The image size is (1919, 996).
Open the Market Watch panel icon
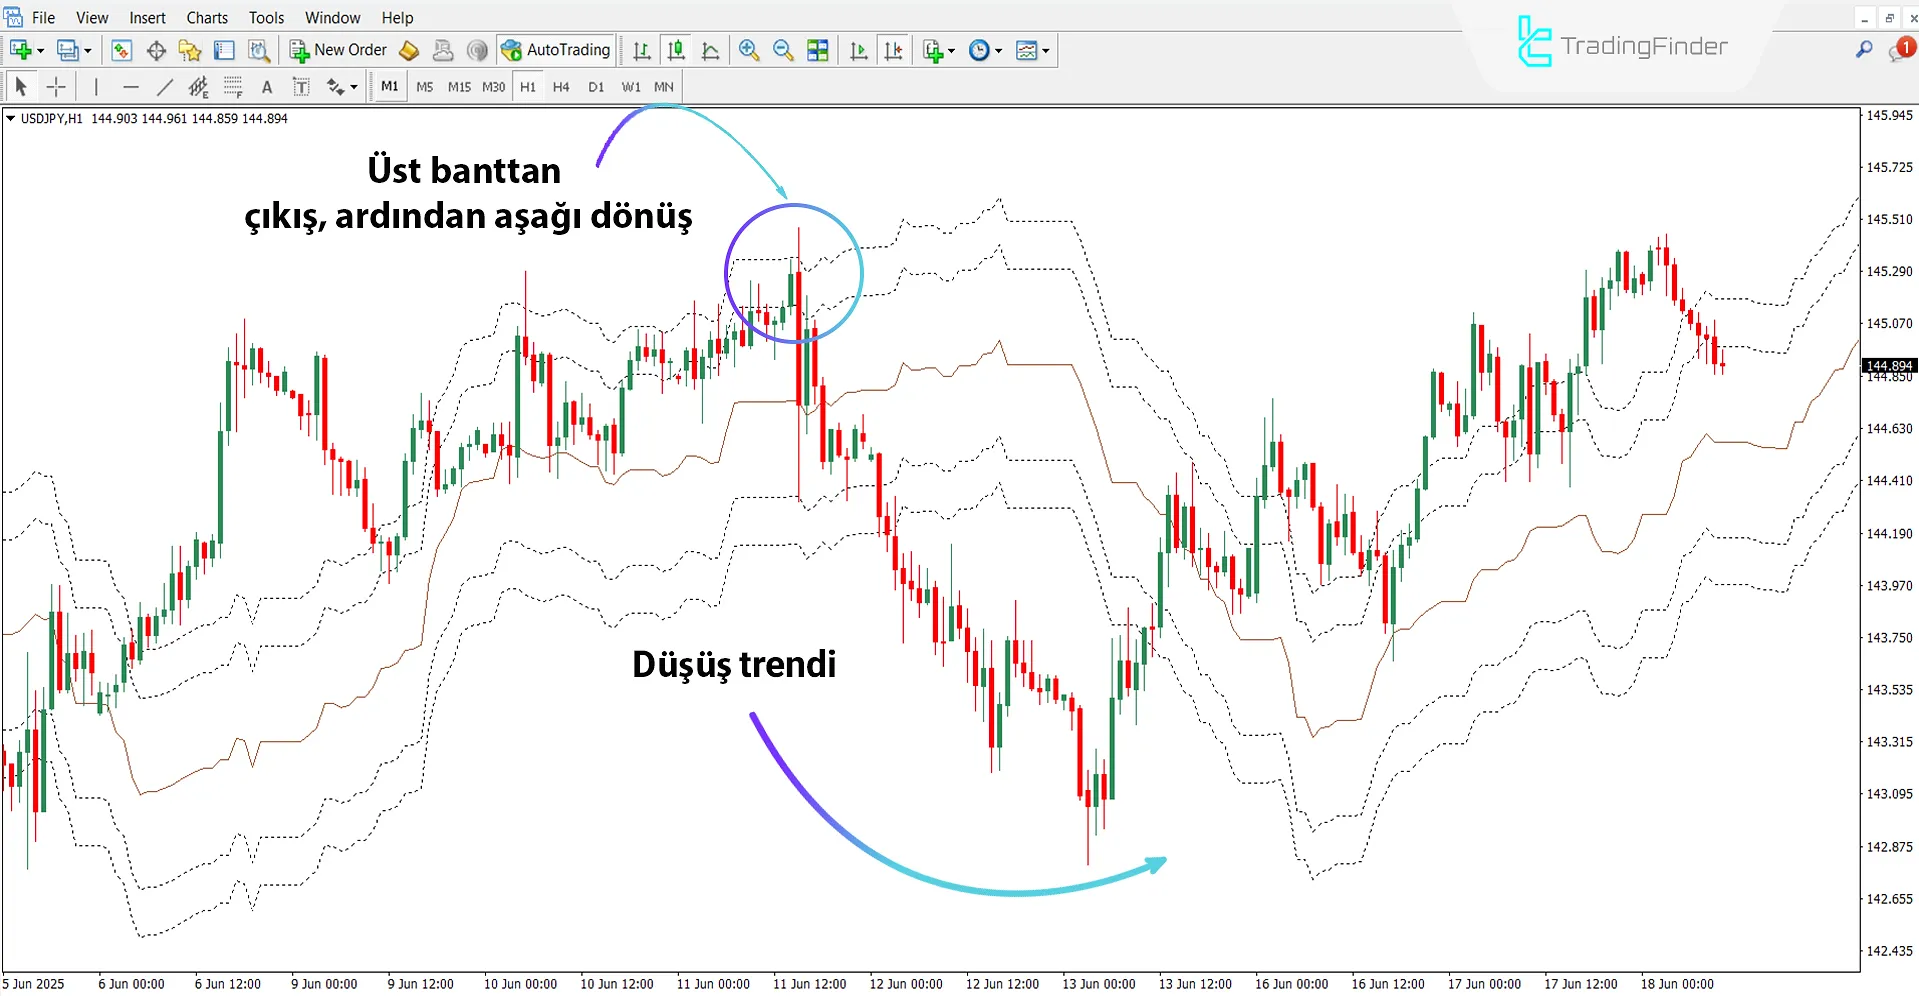tap(122, 50)
